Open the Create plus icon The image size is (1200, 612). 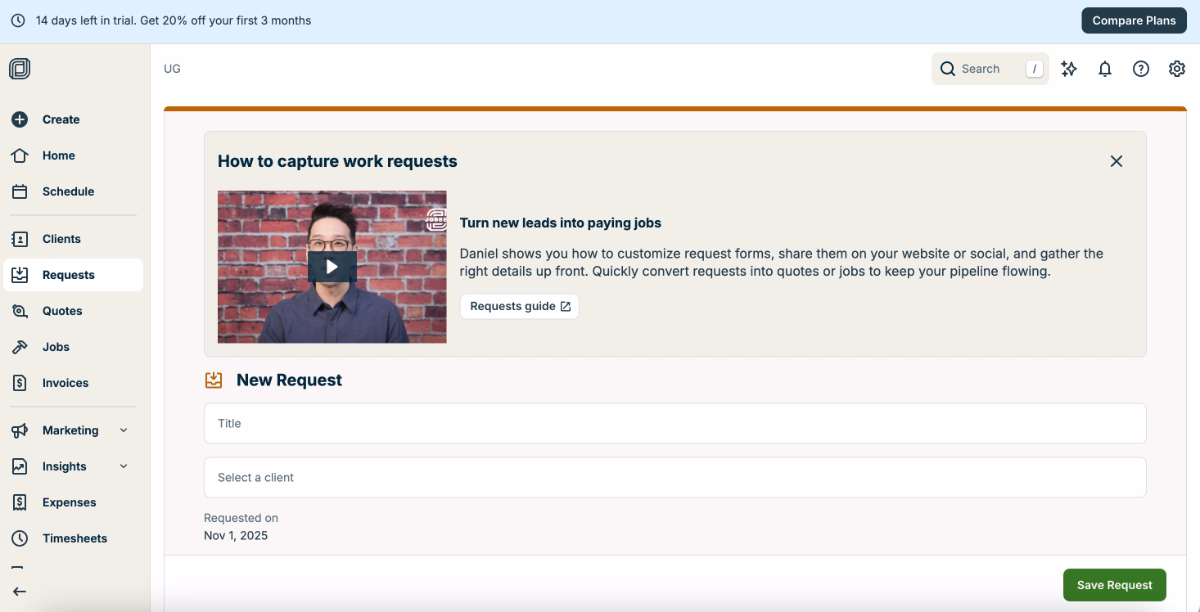(21, 118)
